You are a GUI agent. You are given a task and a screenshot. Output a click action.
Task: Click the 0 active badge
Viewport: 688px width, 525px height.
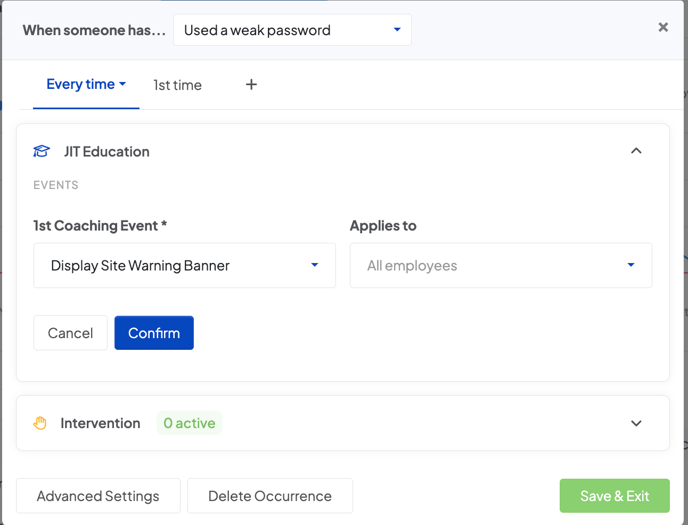tap(190, 423)
